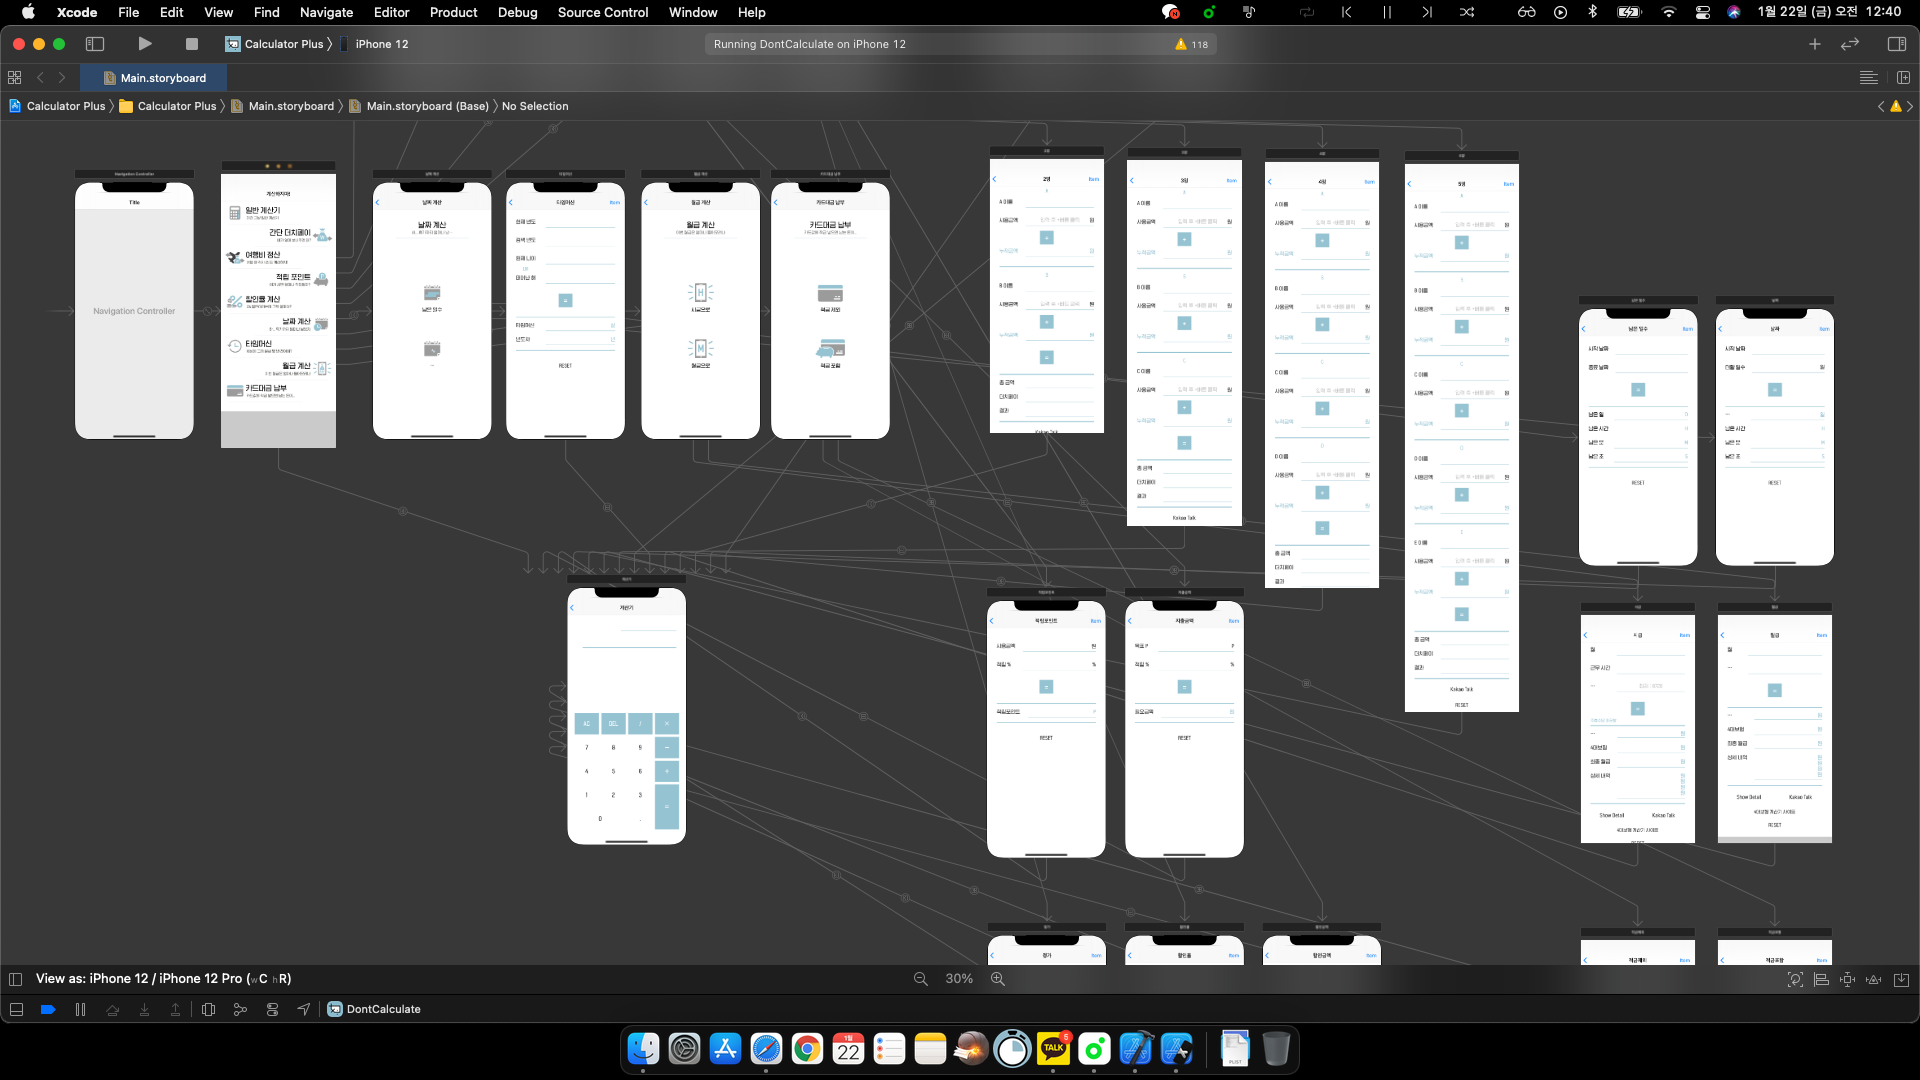This screenshot has height=1080, width=1920.
Task: Toggle breakpoints activation in debug bar
Action: (x=47, y=1010)
